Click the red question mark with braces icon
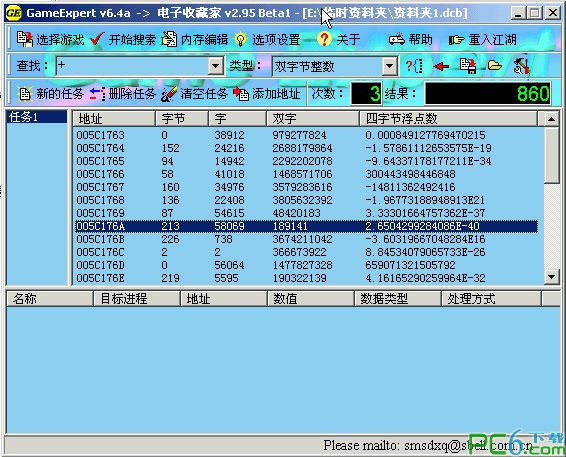566x457 pixels. 414,66
